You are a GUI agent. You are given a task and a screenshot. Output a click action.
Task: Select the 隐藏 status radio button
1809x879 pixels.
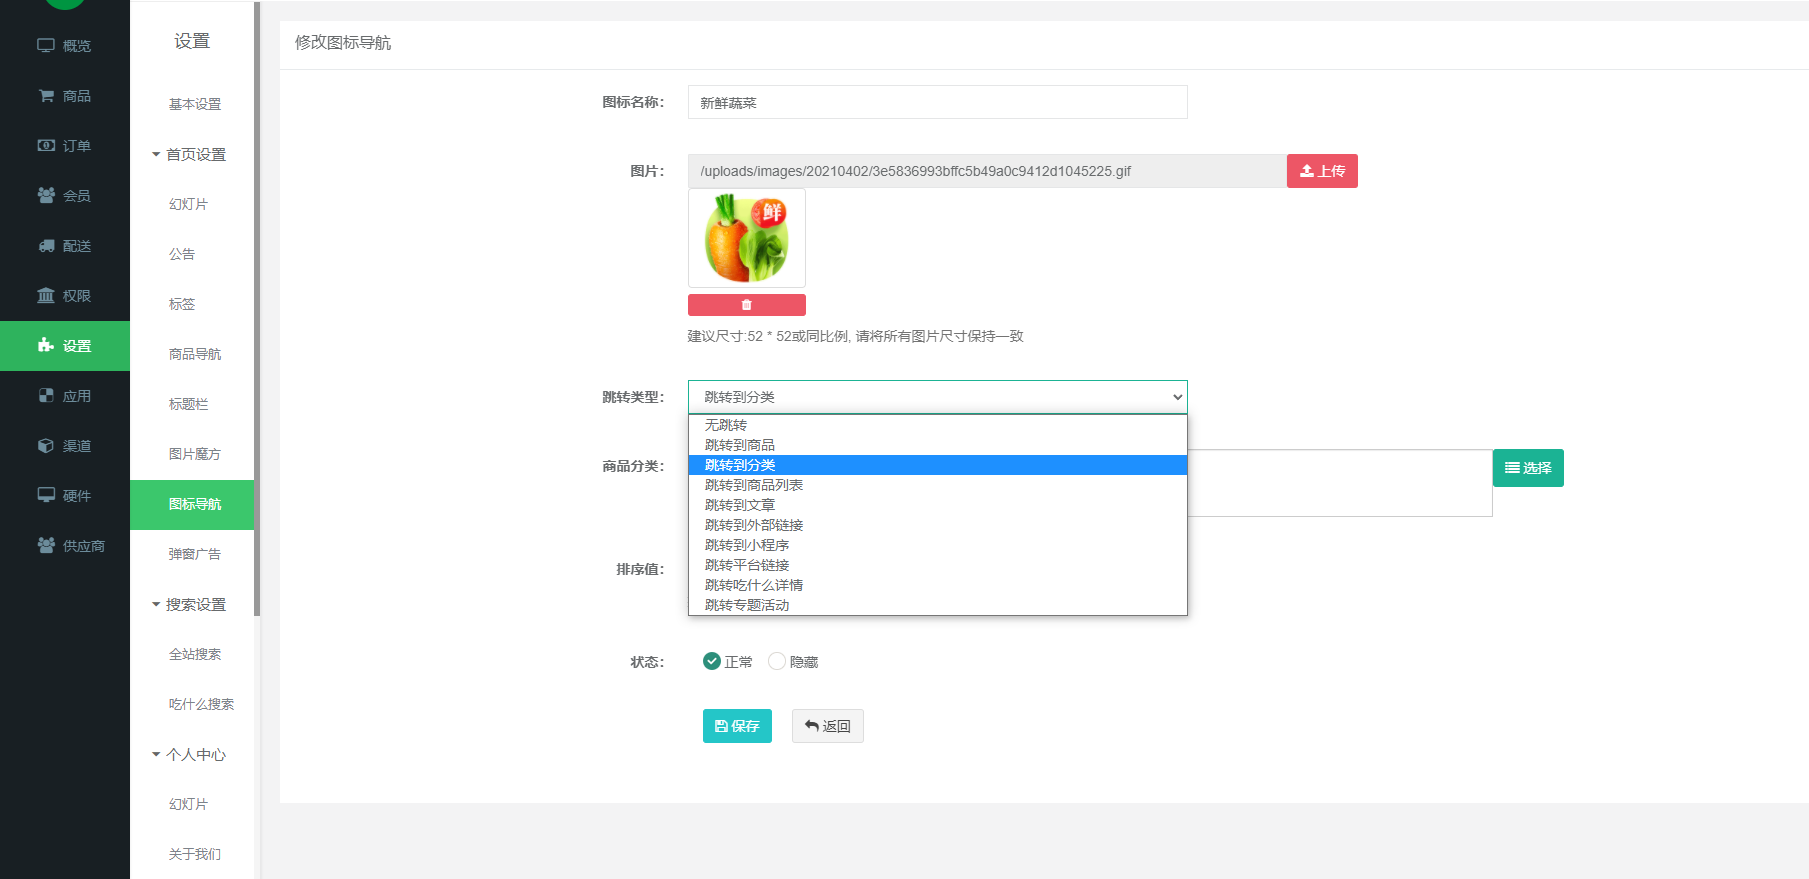(777, 661)
